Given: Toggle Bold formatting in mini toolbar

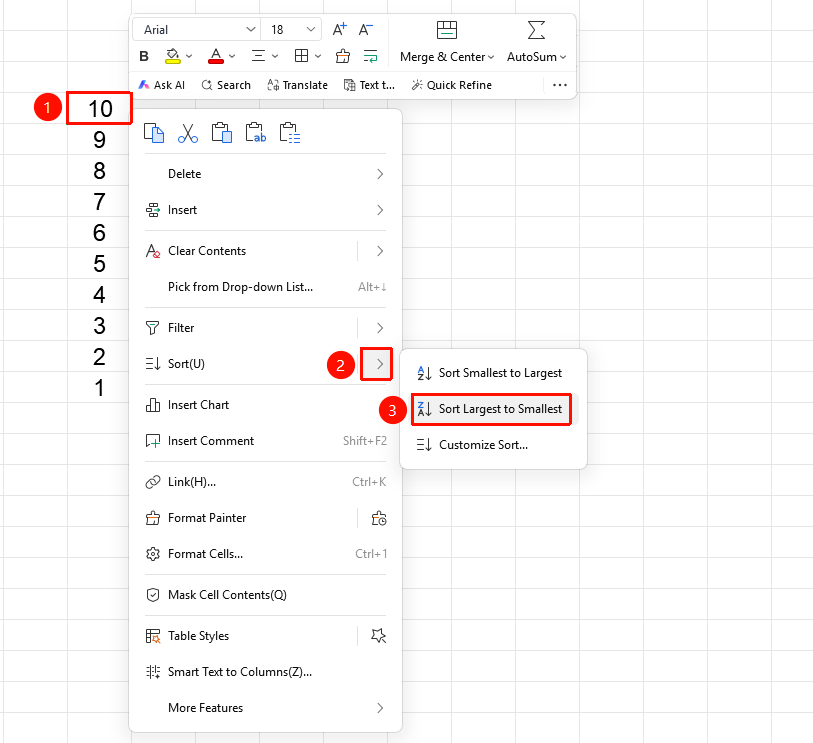Looking at the screenshot, I should pyautogui.click(x=144, y=56).
